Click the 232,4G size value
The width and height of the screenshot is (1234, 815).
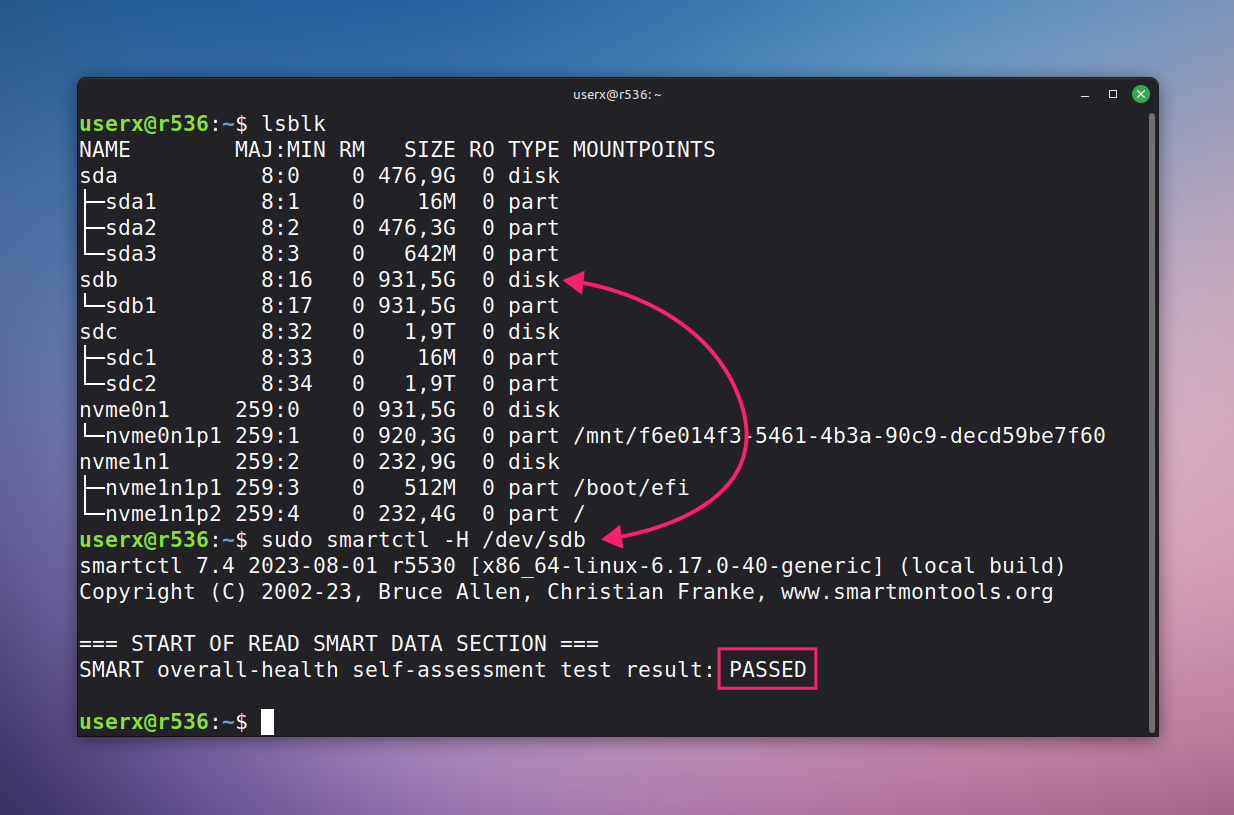coord(417,514)
